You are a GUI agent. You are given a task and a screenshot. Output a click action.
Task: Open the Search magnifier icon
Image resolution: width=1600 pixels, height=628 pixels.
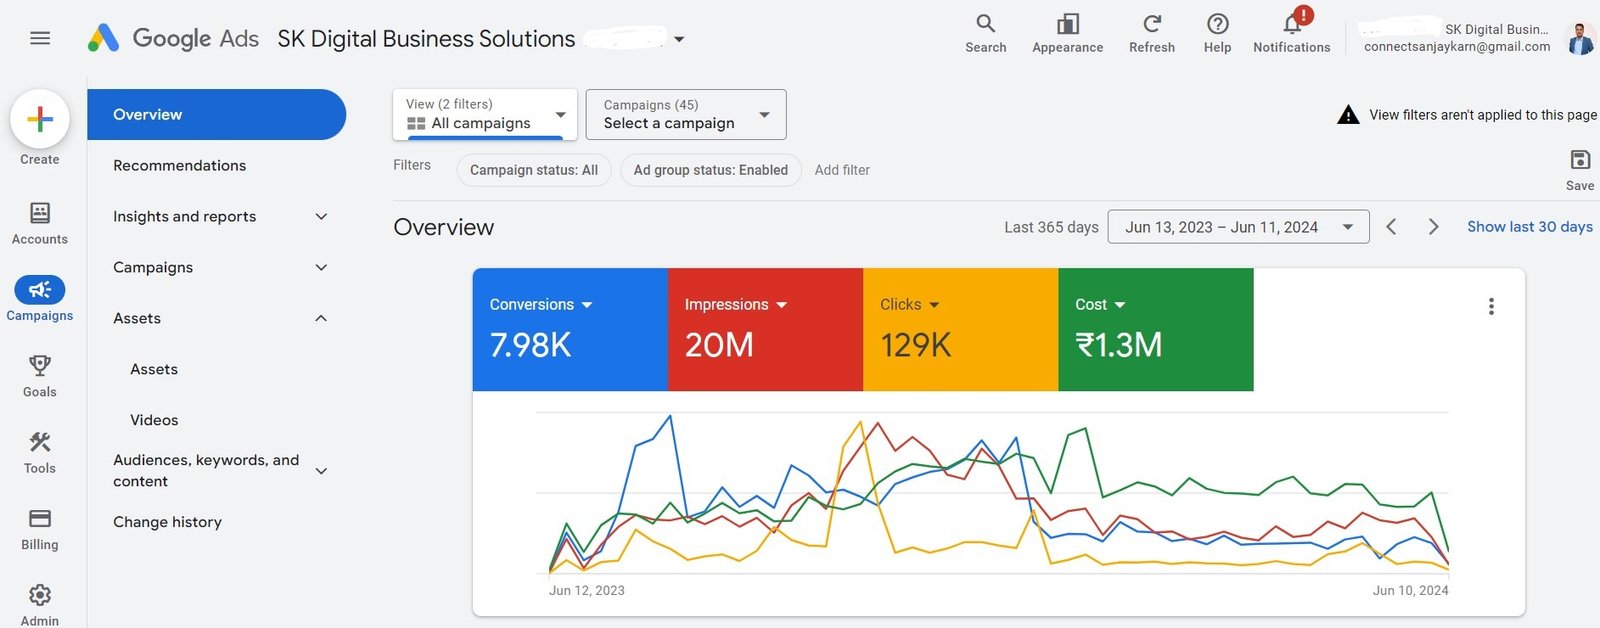click(985, 24)
